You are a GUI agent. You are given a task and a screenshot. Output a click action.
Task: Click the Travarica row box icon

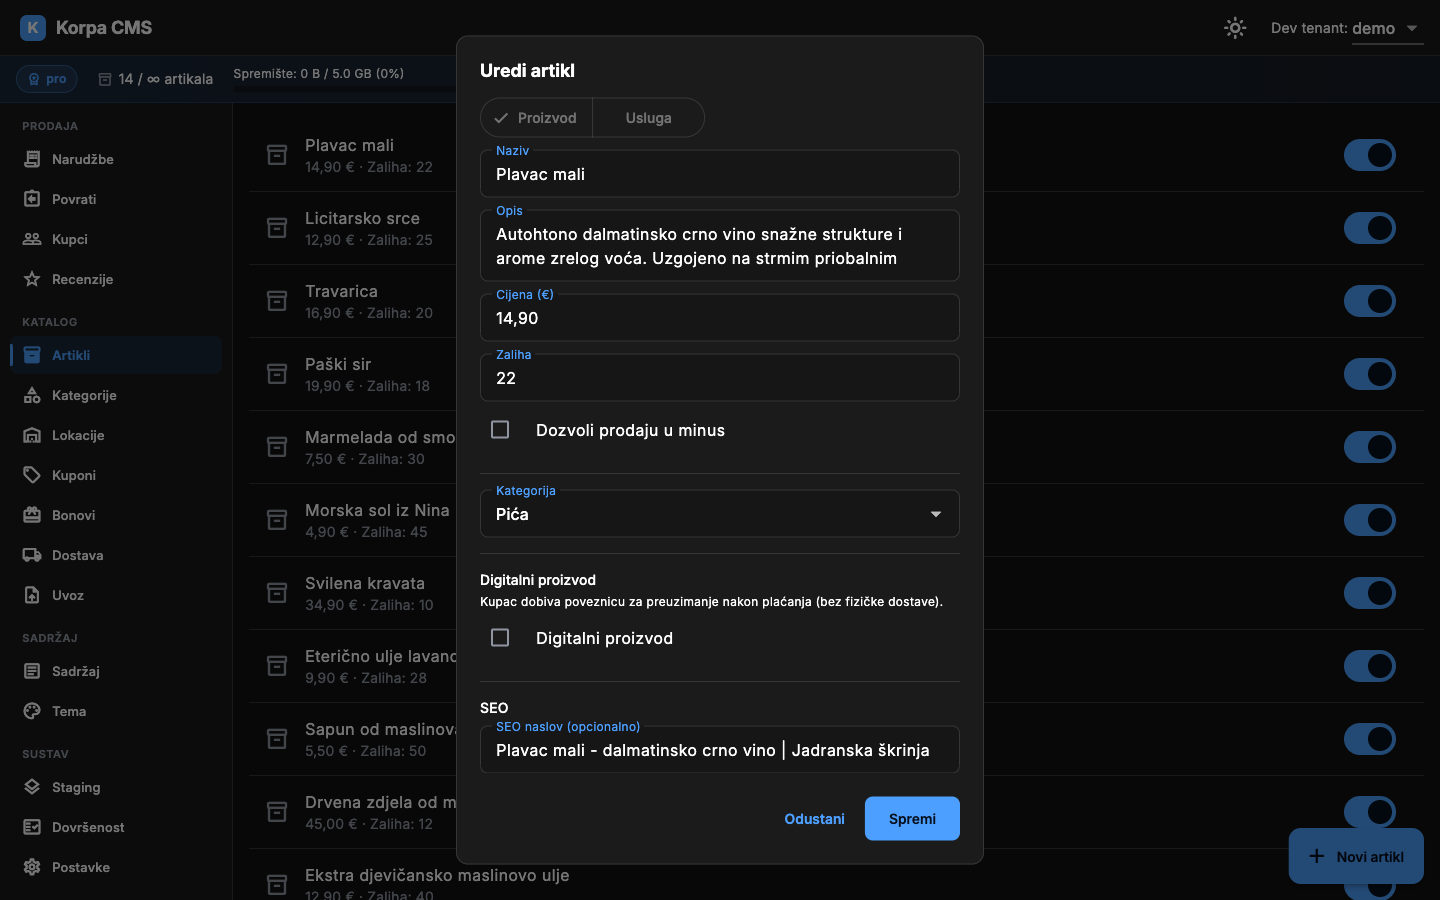[x=277, y=301]
